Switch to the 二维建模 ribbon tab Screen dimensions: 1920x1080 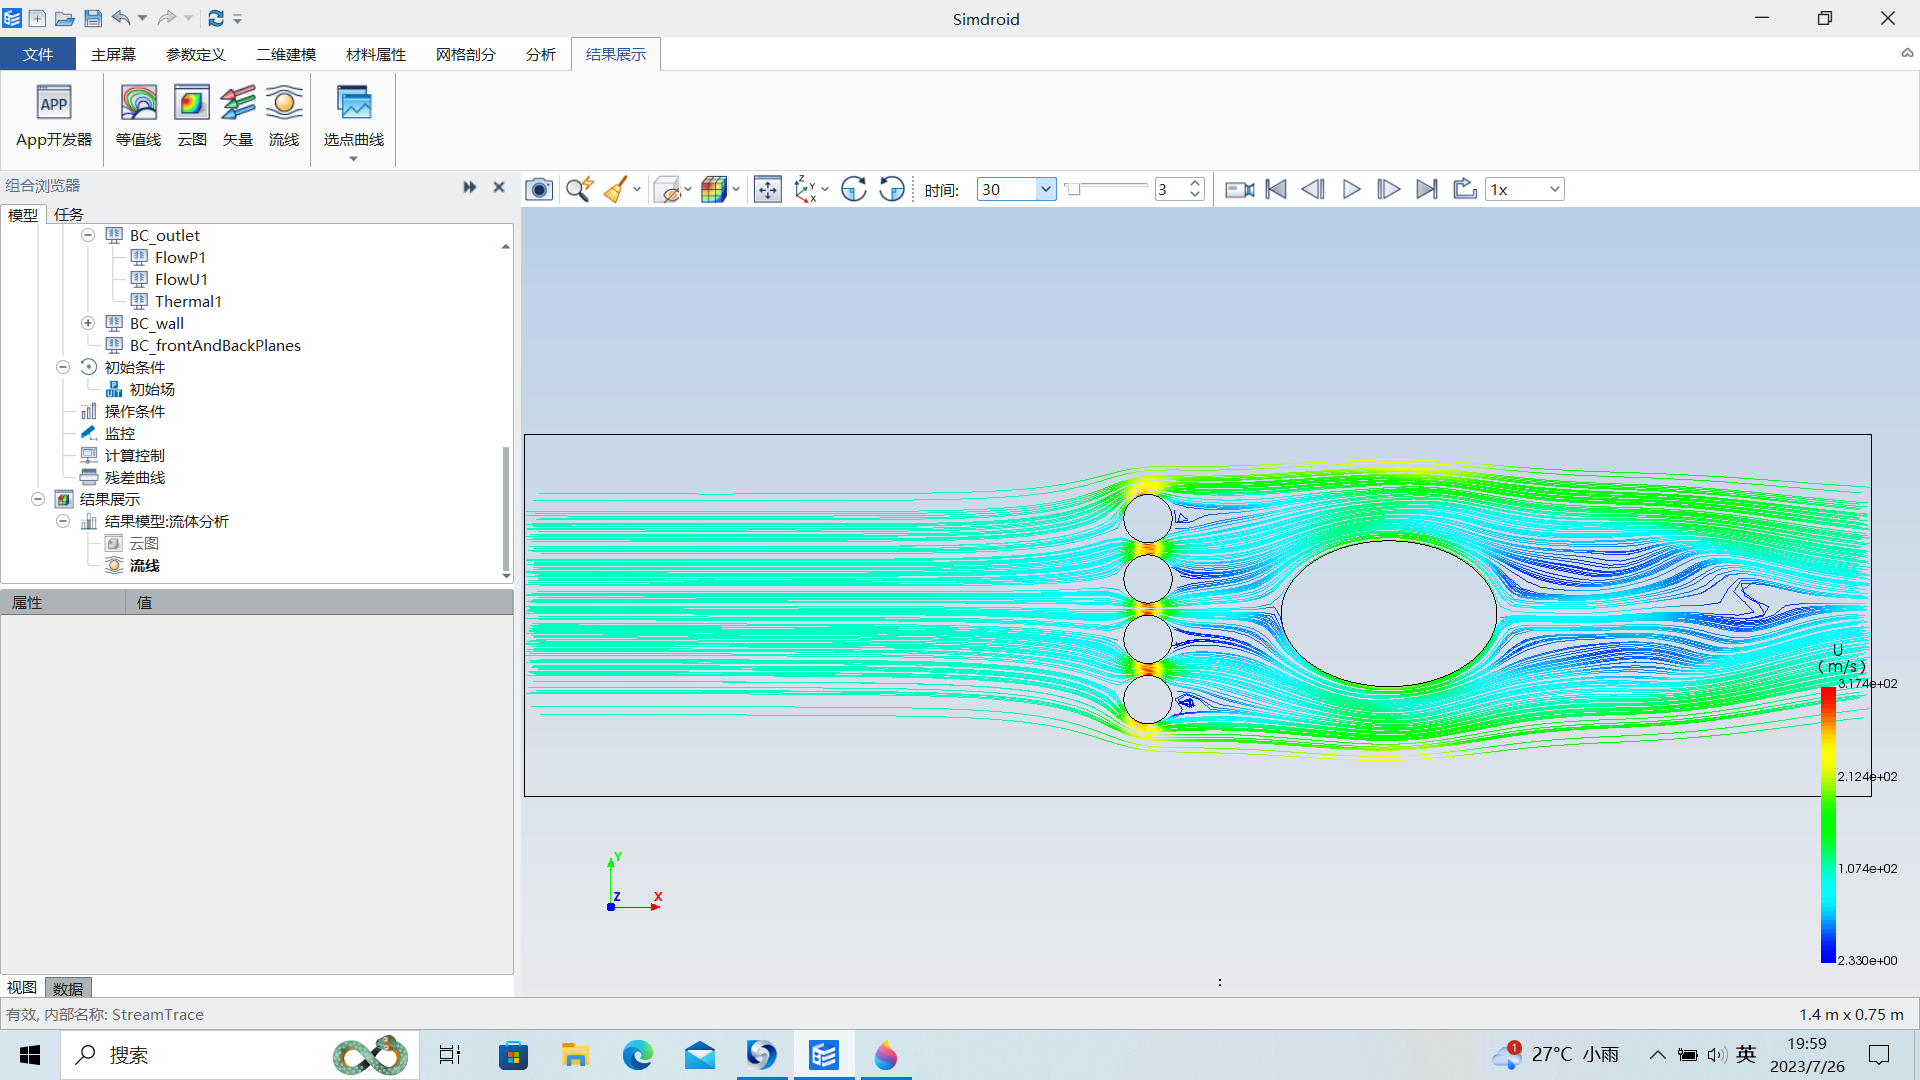pyautogui.click(x=286, y=54)
